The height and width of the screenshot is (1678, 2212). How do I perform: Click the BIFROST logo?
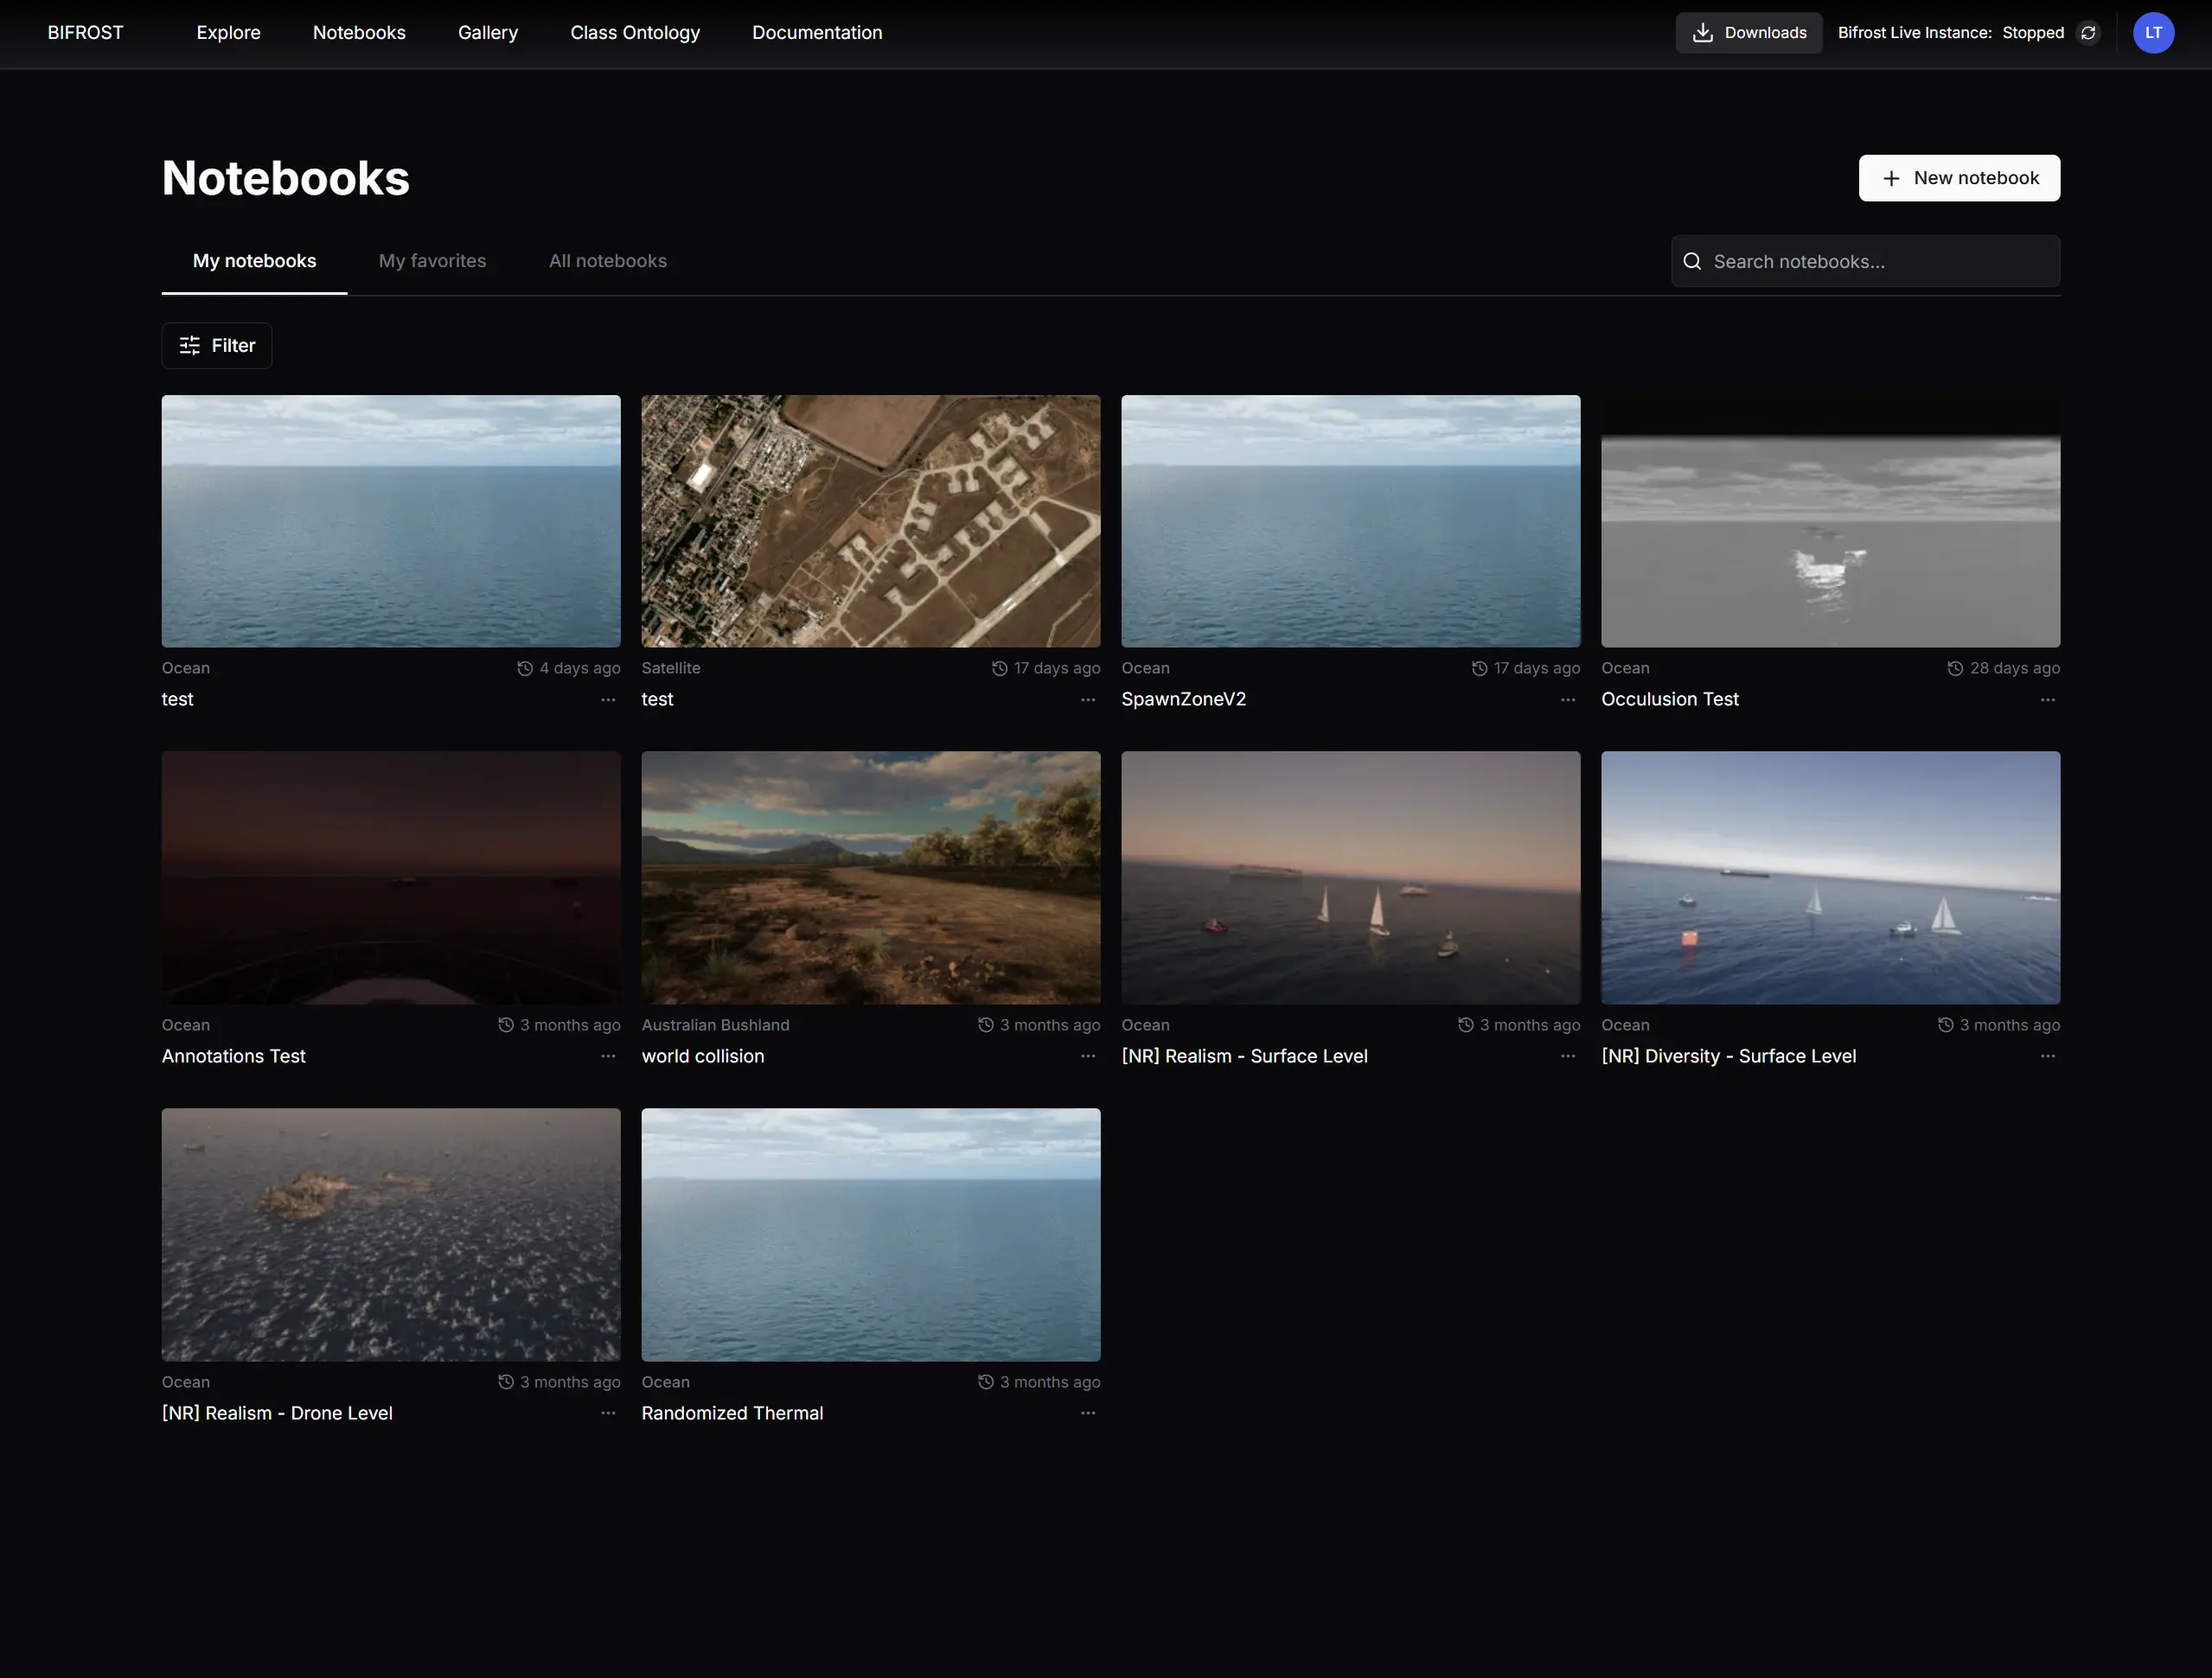click(85, 33)
